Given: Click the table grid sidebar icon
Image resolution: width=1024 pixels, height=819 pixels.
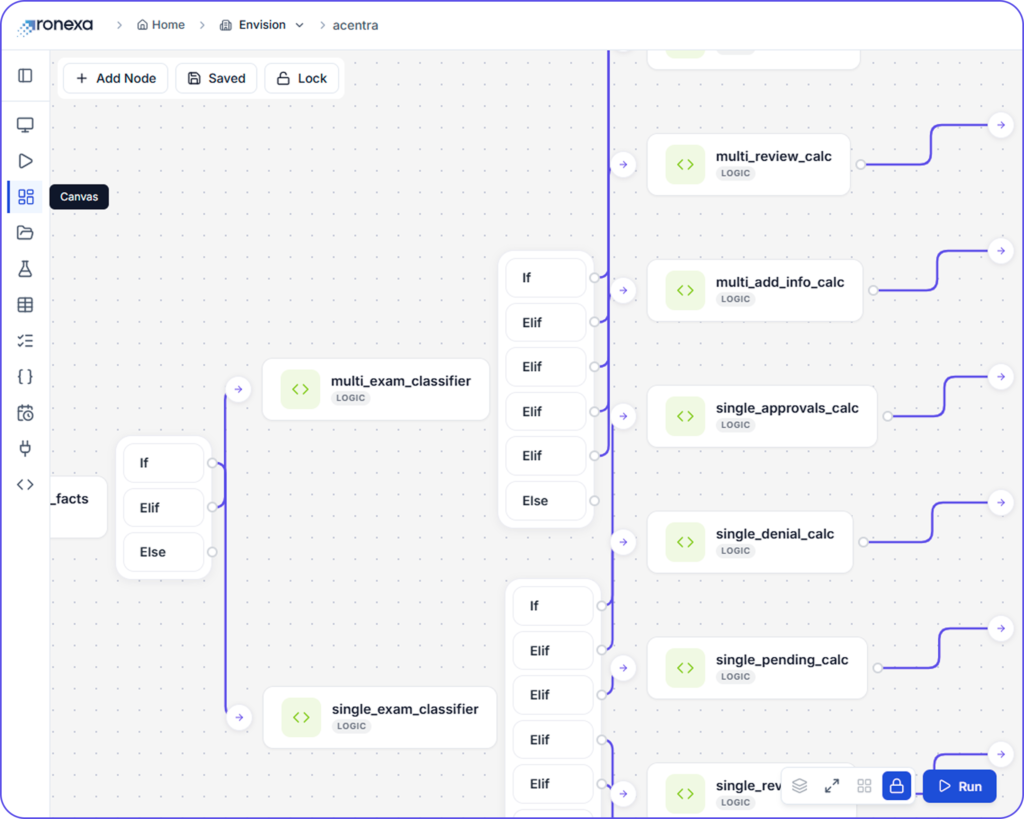Looking at the screenshot, I should pyautogui.click(x=25, y=305).
